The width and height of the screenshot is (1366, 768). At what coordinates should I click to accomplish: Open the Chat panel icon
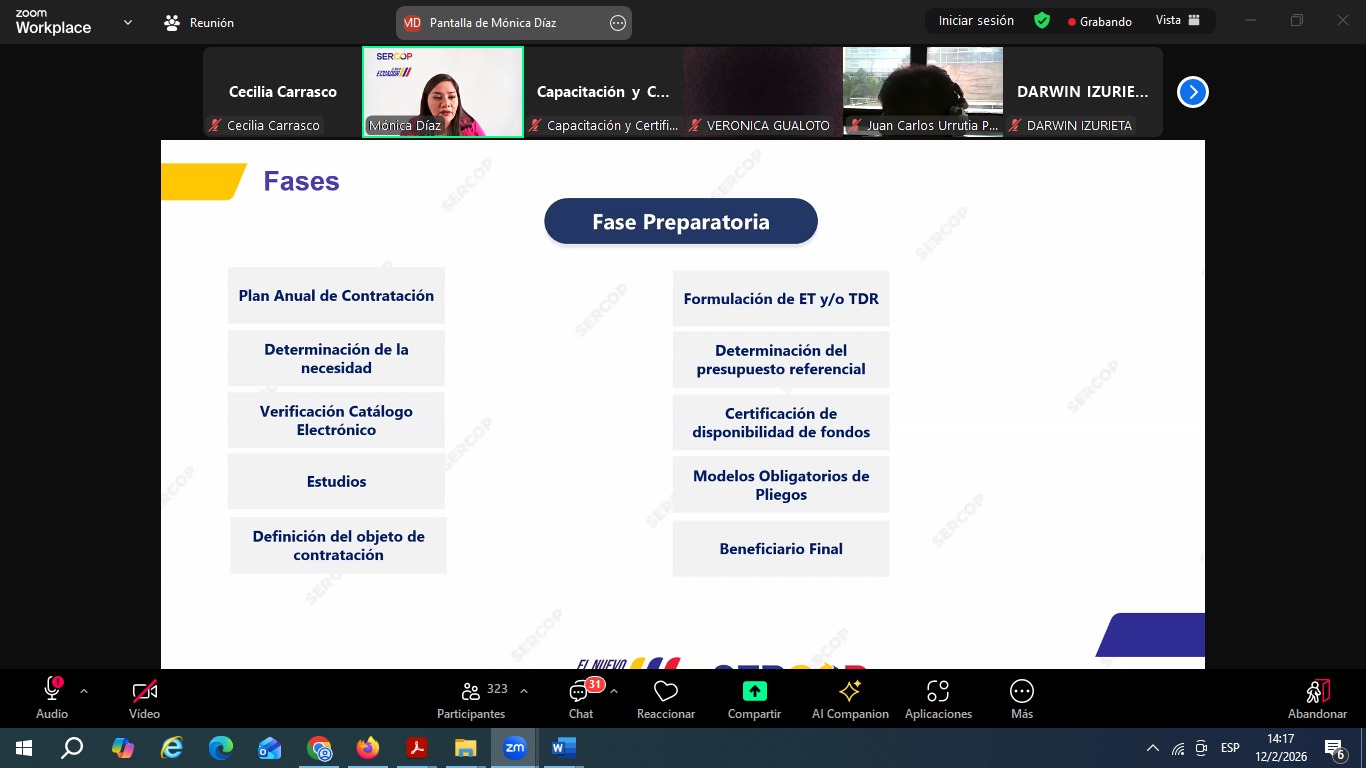tap(580, 692)
